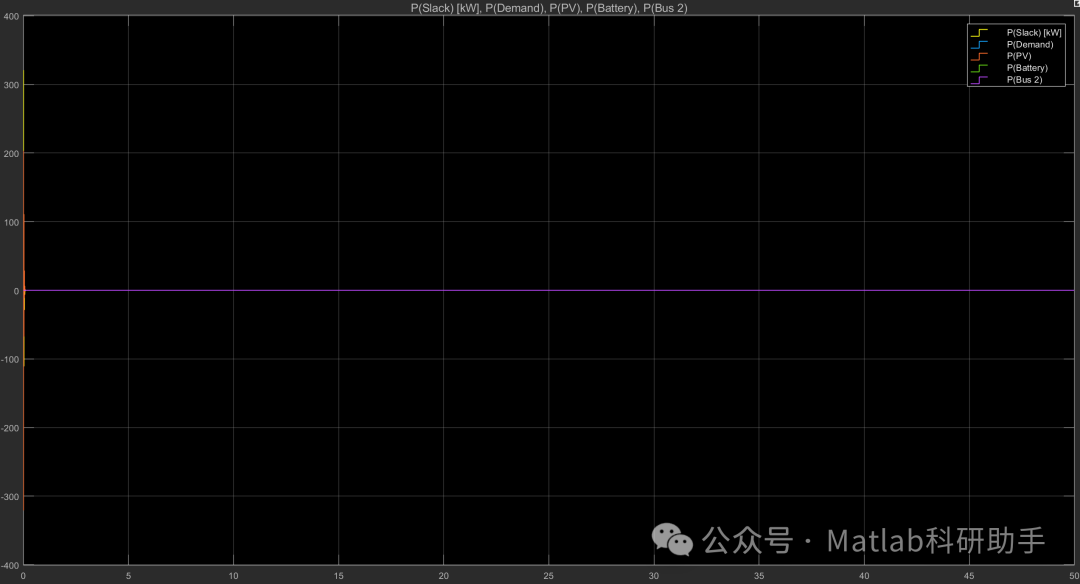Select the scope plot title text
The height and width of the screenshot is (584, 1080).
tap(549, 8)
